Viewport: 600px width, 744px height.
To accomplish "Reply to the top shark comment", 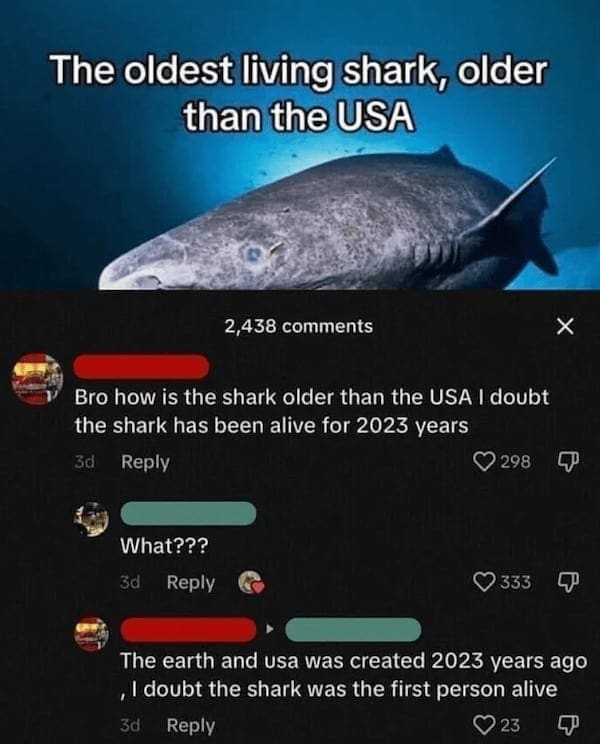I will 145,462.
